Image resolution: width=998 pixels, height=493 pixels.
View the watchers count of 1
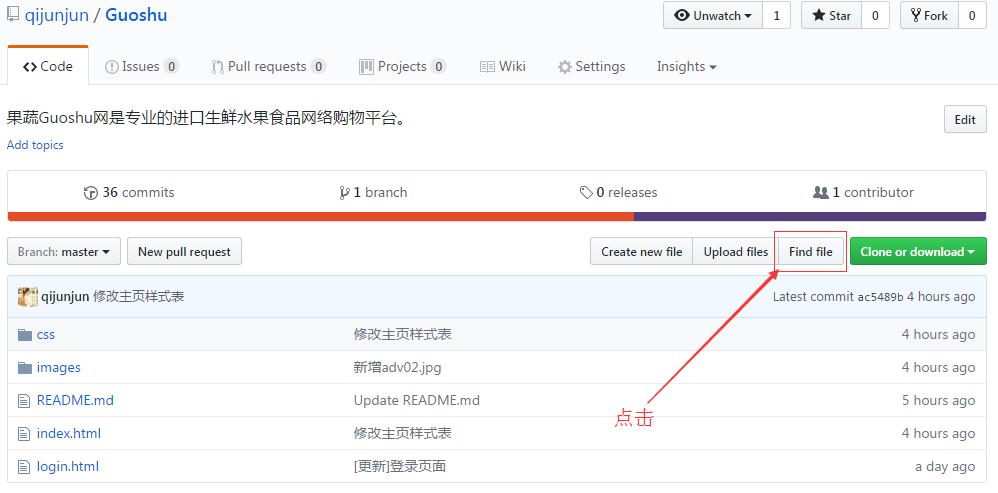coord(777,16)
